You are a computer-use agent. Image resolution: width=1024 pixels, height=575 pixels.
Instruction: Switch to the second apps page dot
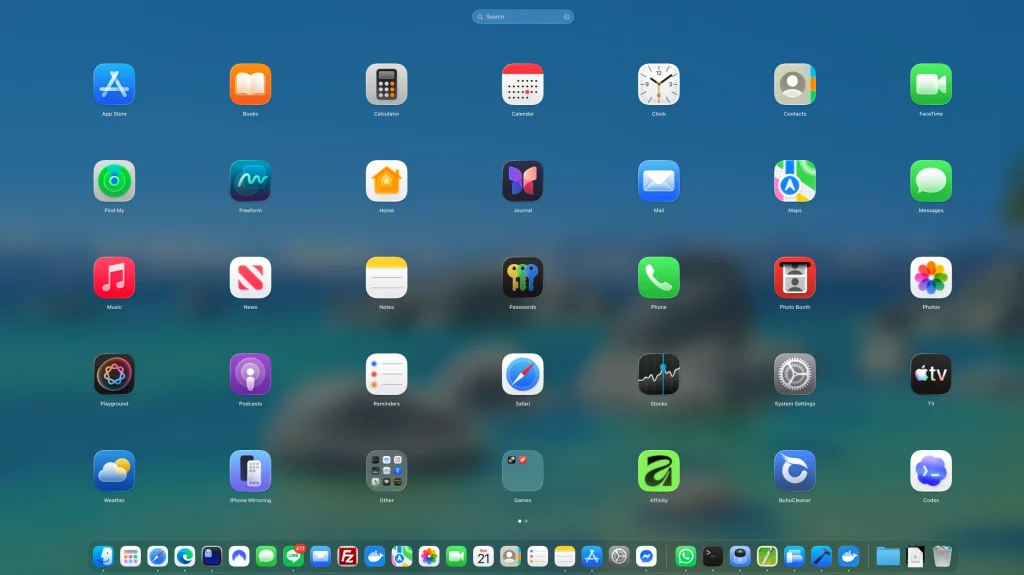(526, 521)
